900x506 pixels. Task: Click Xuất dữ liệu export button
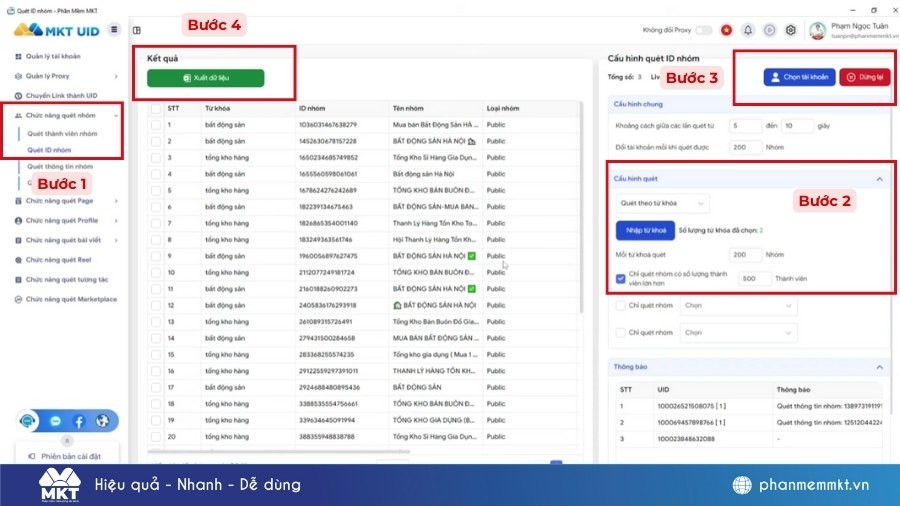click(205, 78)
